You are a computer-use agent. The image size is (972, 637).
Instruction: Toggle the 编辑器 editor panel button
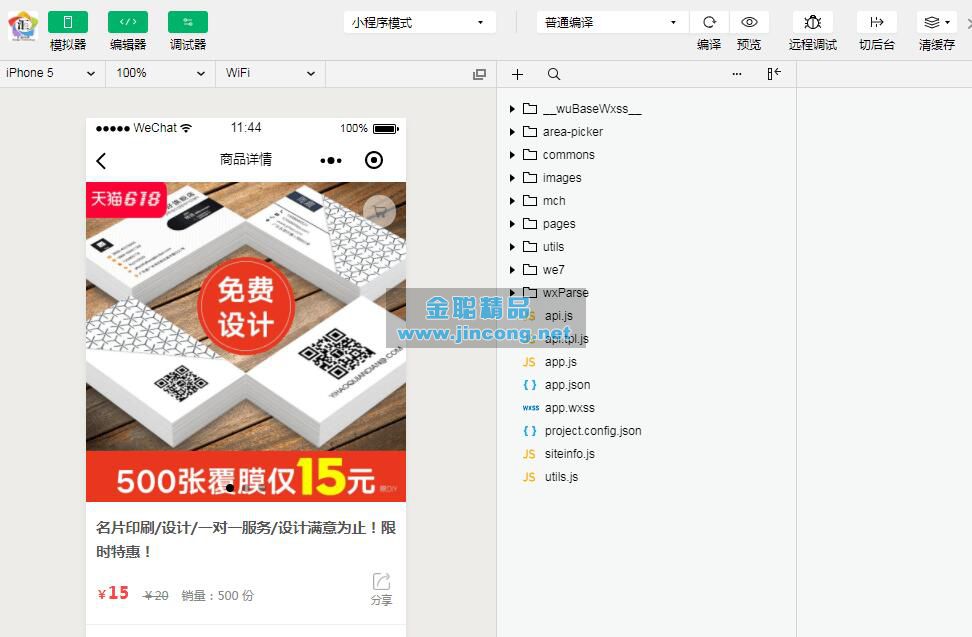(x=128, y=22)
